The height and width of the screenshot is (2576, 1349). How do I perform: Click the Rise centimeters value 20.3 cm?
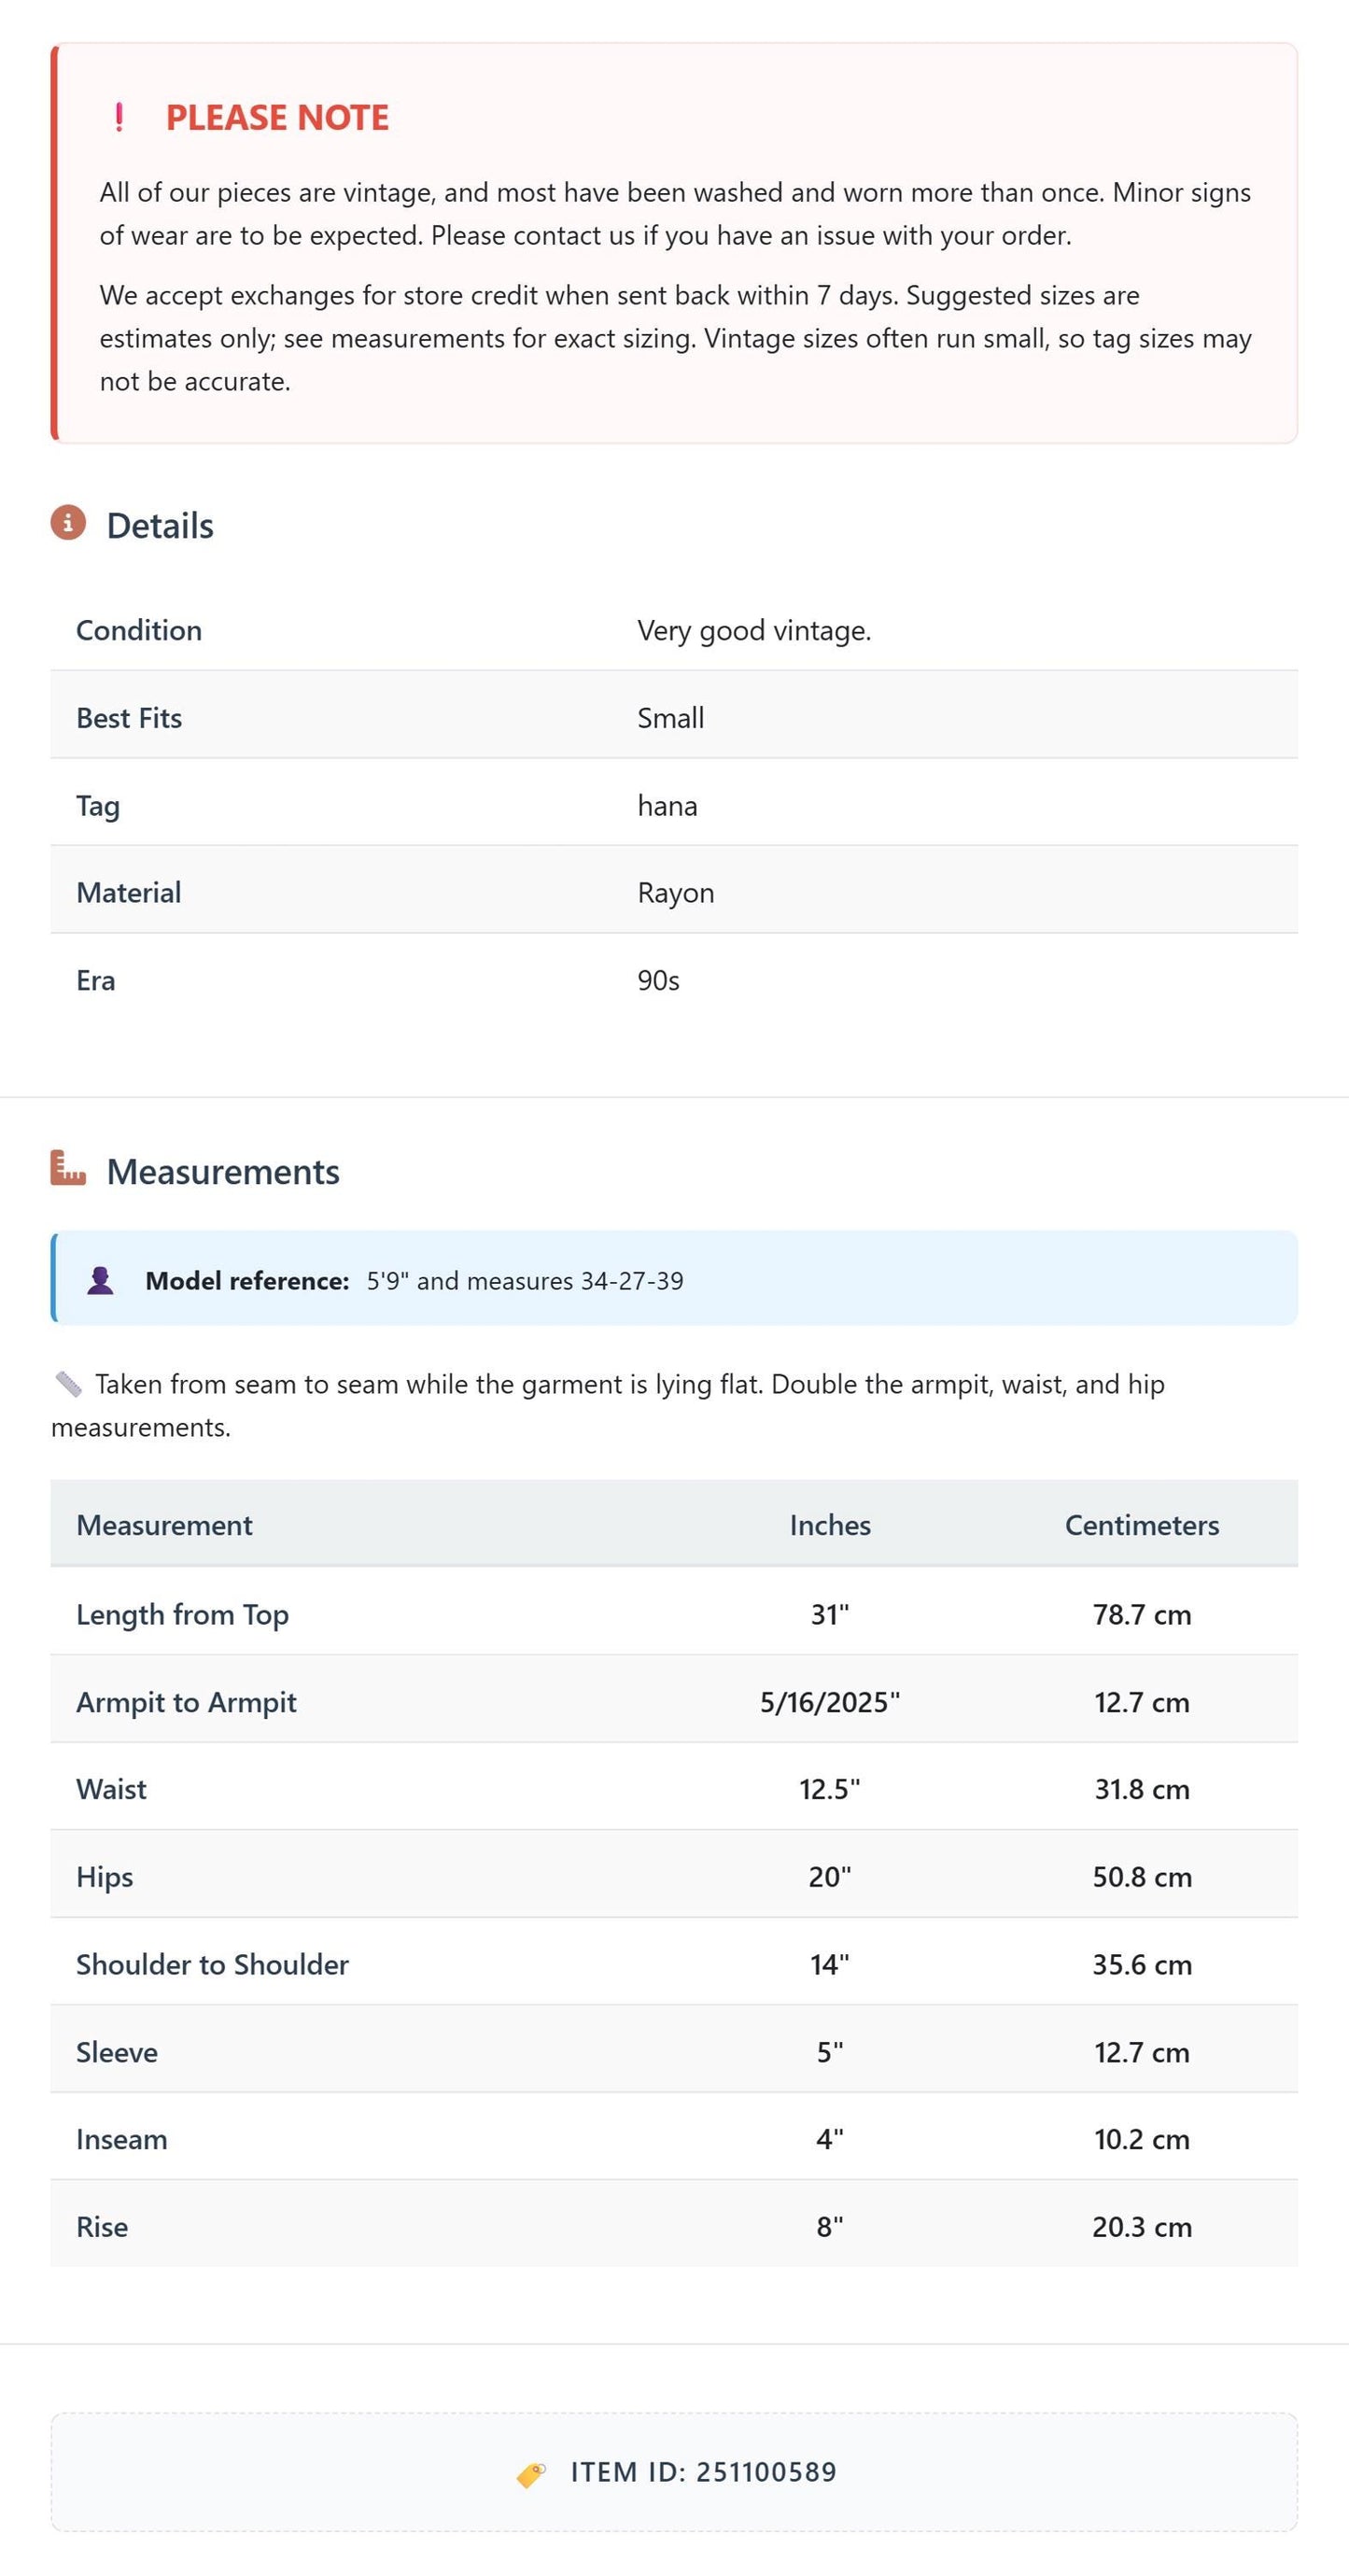coord(1142,2227)
